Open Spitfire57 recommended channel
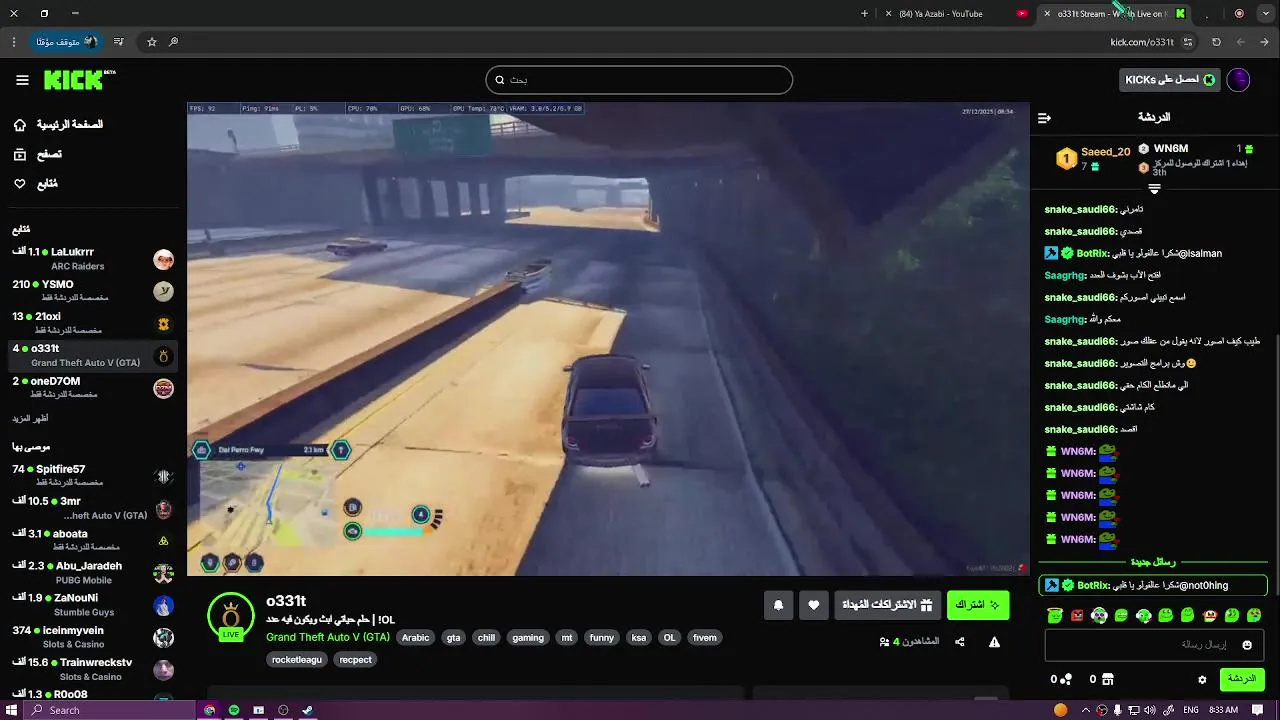This screenshot has height=720, width=1280. [x=92, y=476]
